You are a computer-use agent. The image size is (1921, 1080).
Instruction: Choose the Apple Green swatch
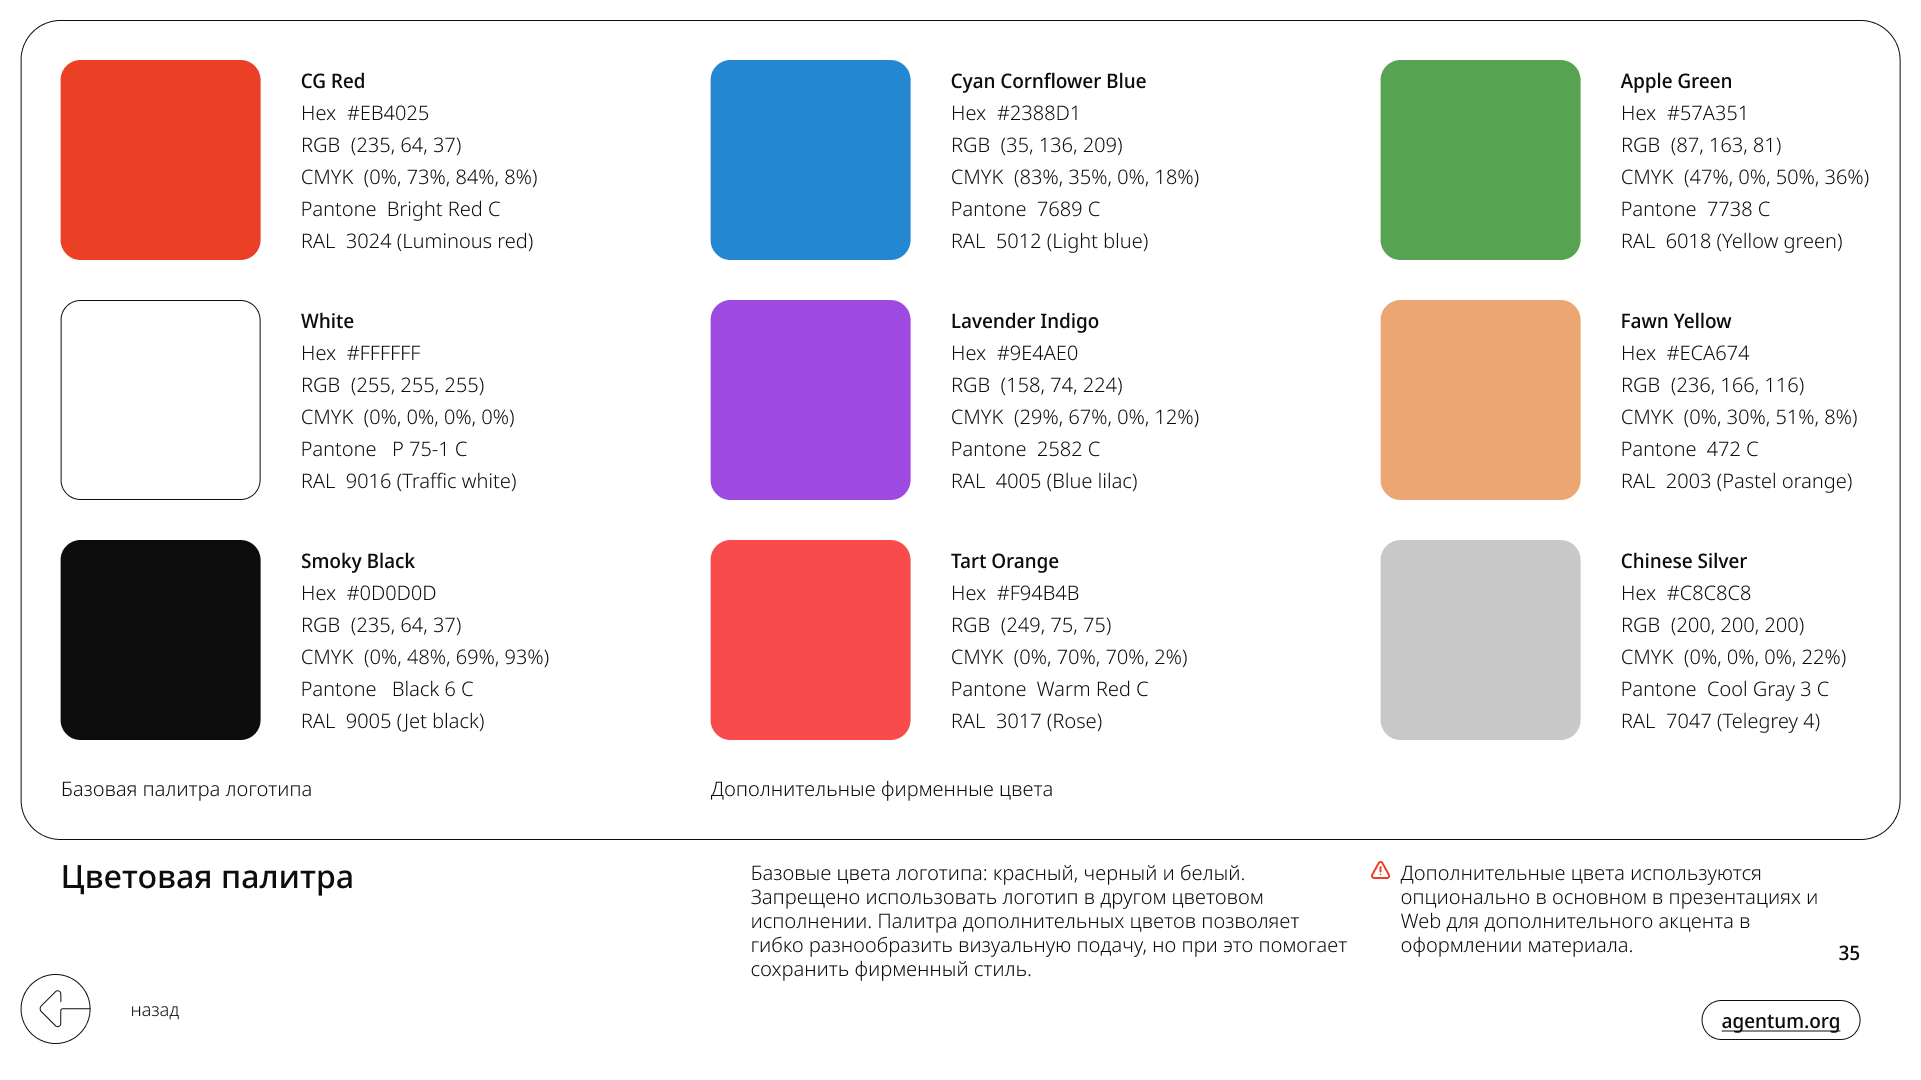1480,160
